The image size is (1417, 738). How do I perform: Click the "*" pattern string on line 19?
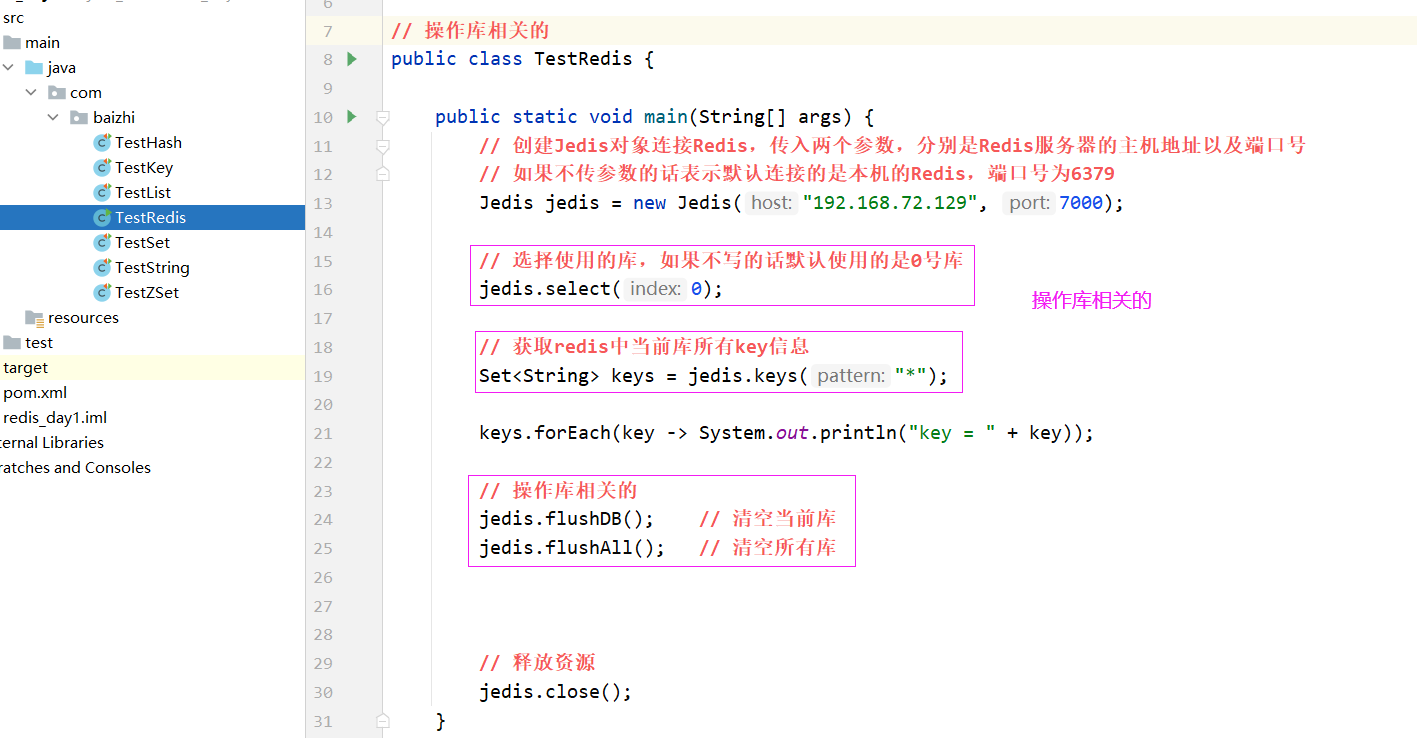[910, 377]
